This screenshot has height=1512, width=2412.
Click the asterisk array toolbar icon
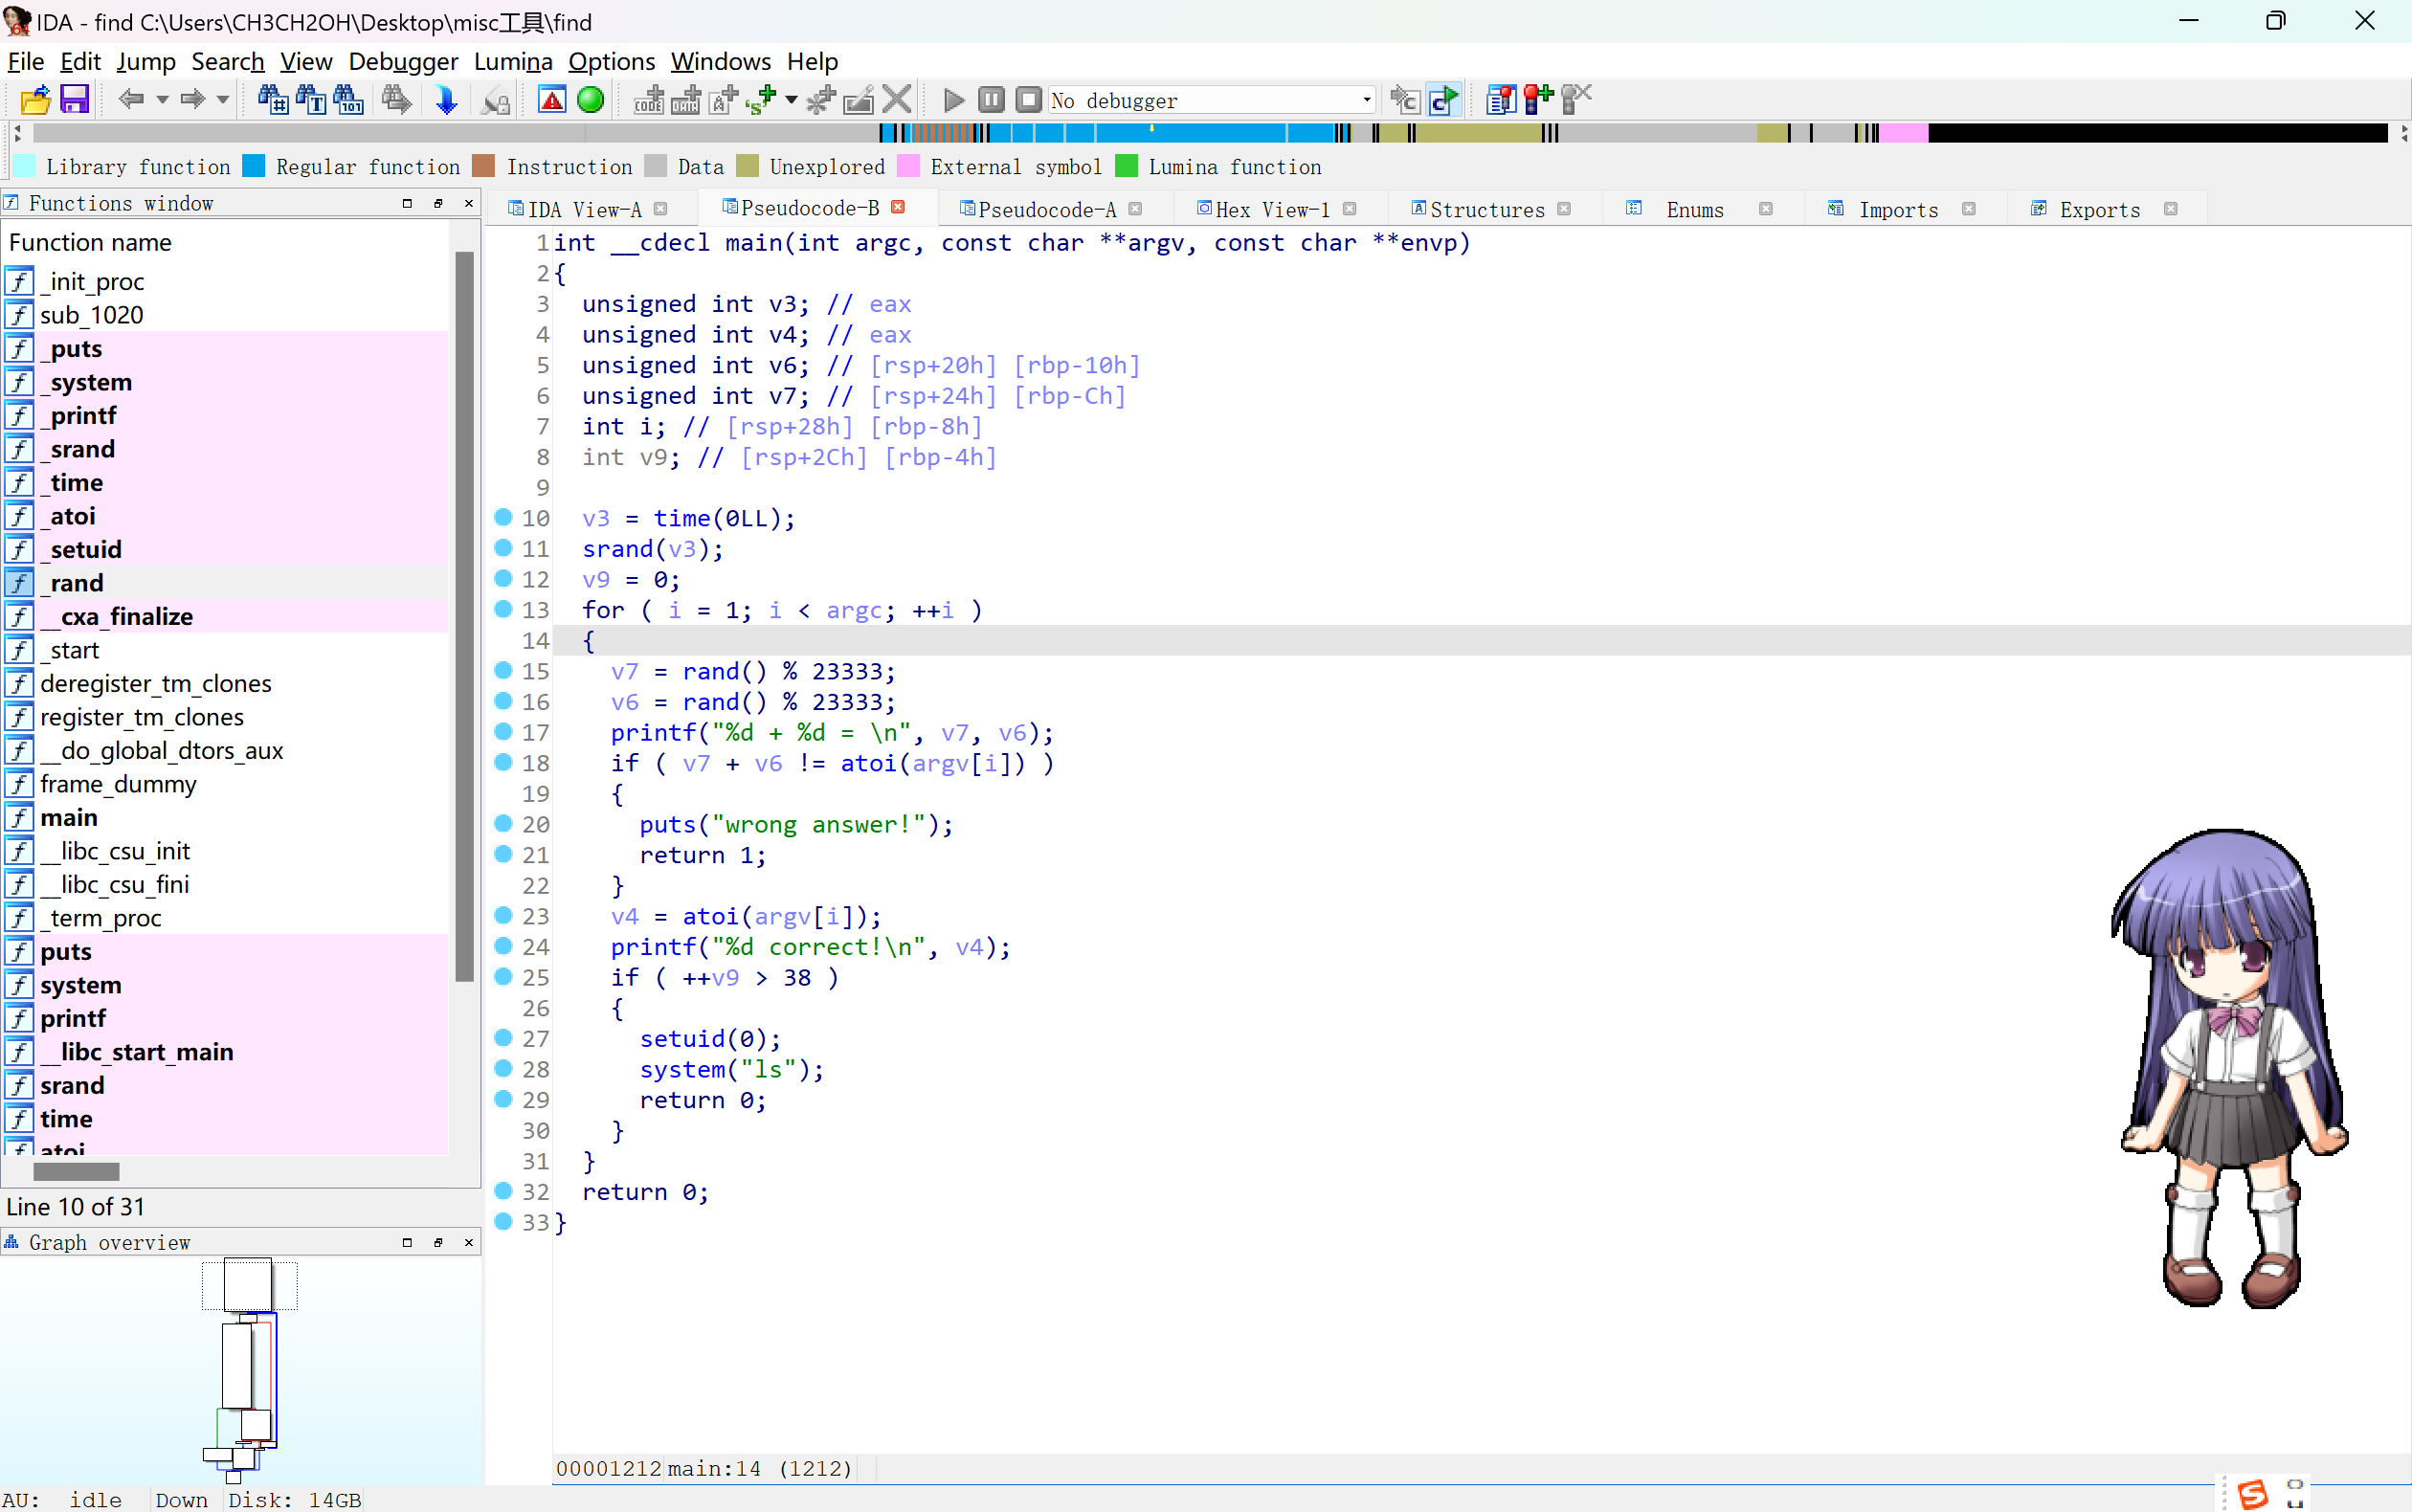coord(821,100)
